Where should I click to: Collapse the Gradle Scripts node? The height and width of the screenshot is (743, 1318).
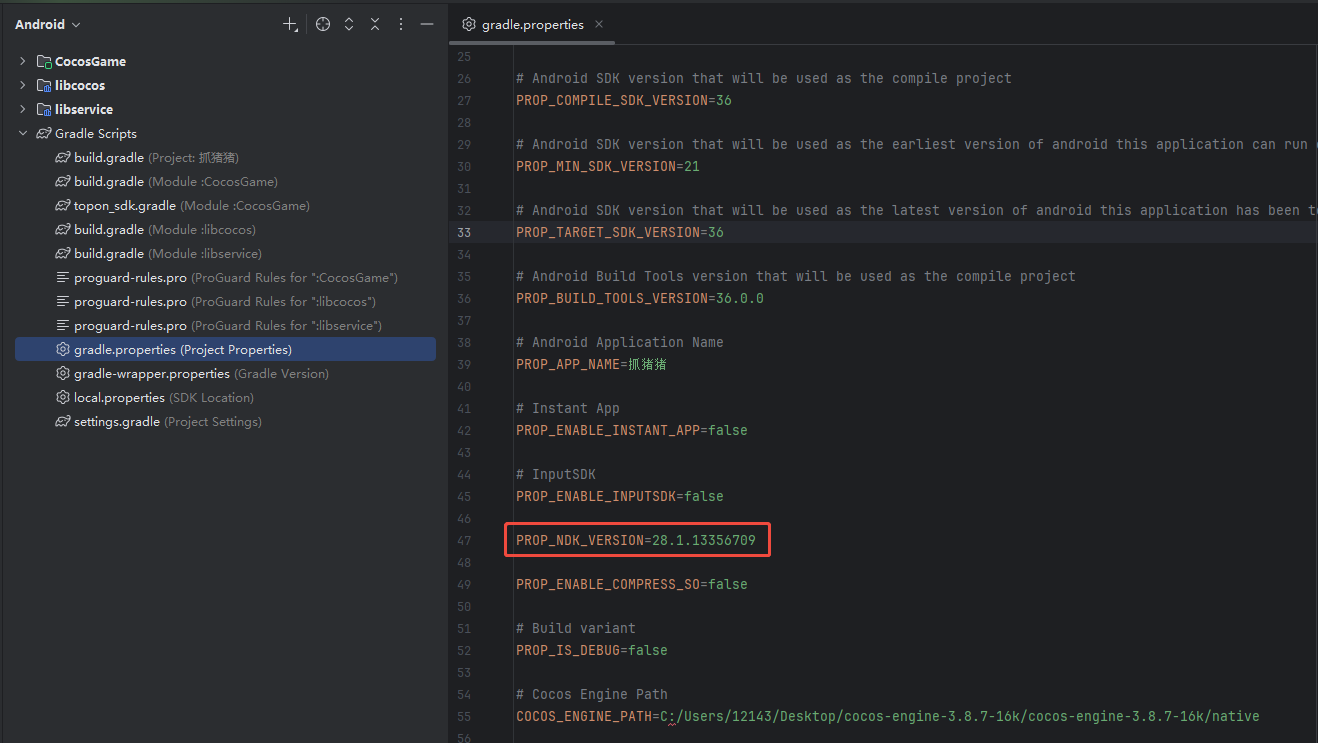point(23,133)
